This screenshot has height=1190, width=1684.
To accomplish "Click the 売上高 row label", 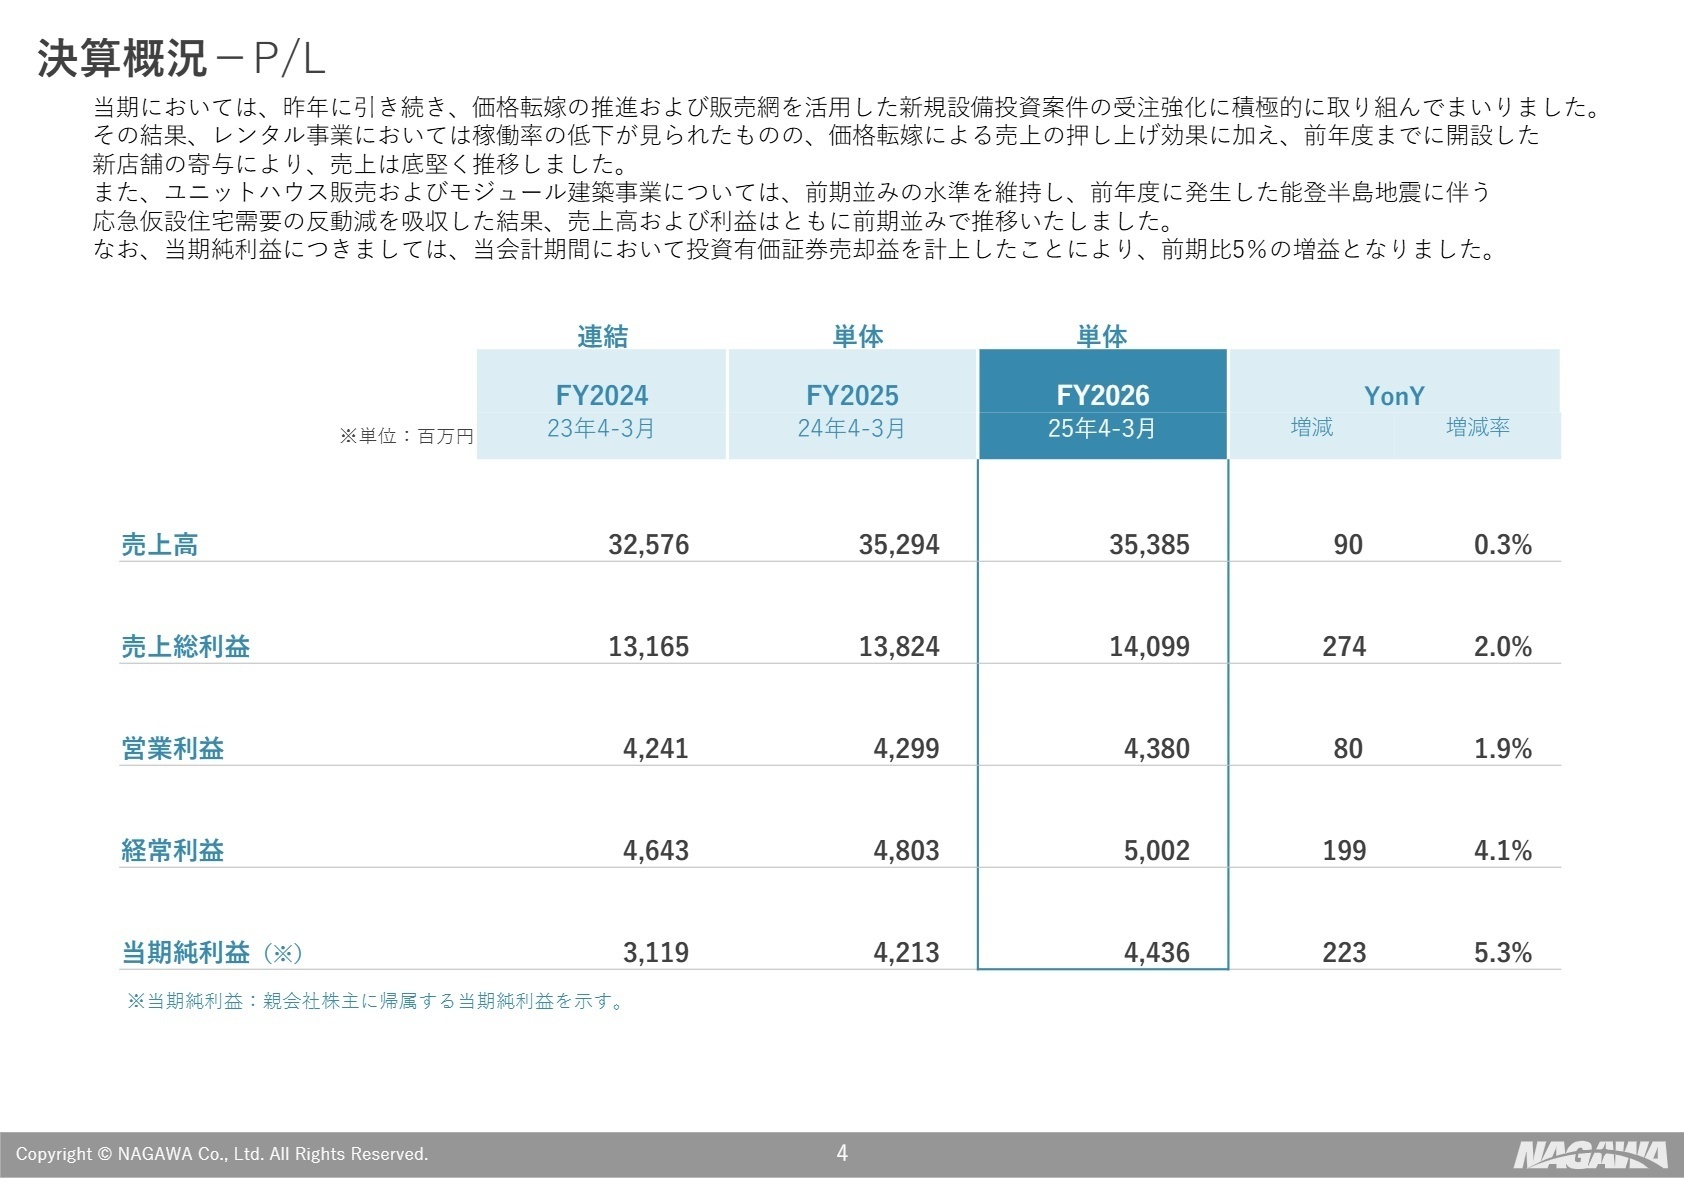I will pos(160,545).
